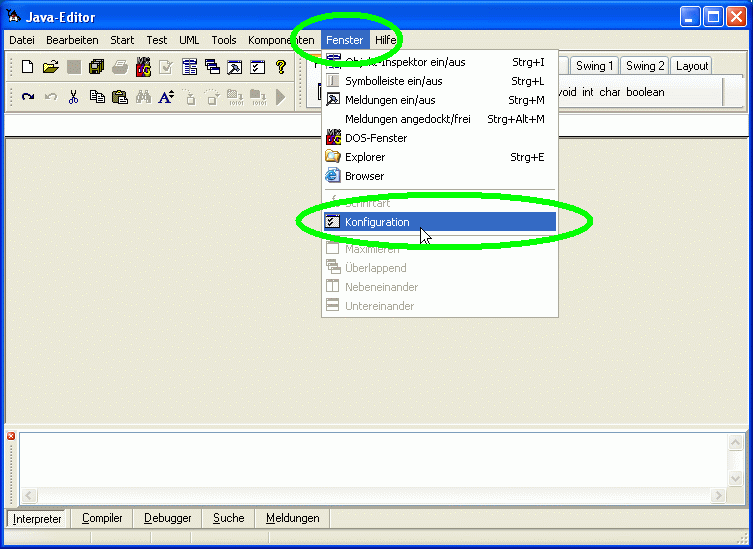
Task: Toggle Meldungen ein/aus in the menu
Action: coord(390,100)
